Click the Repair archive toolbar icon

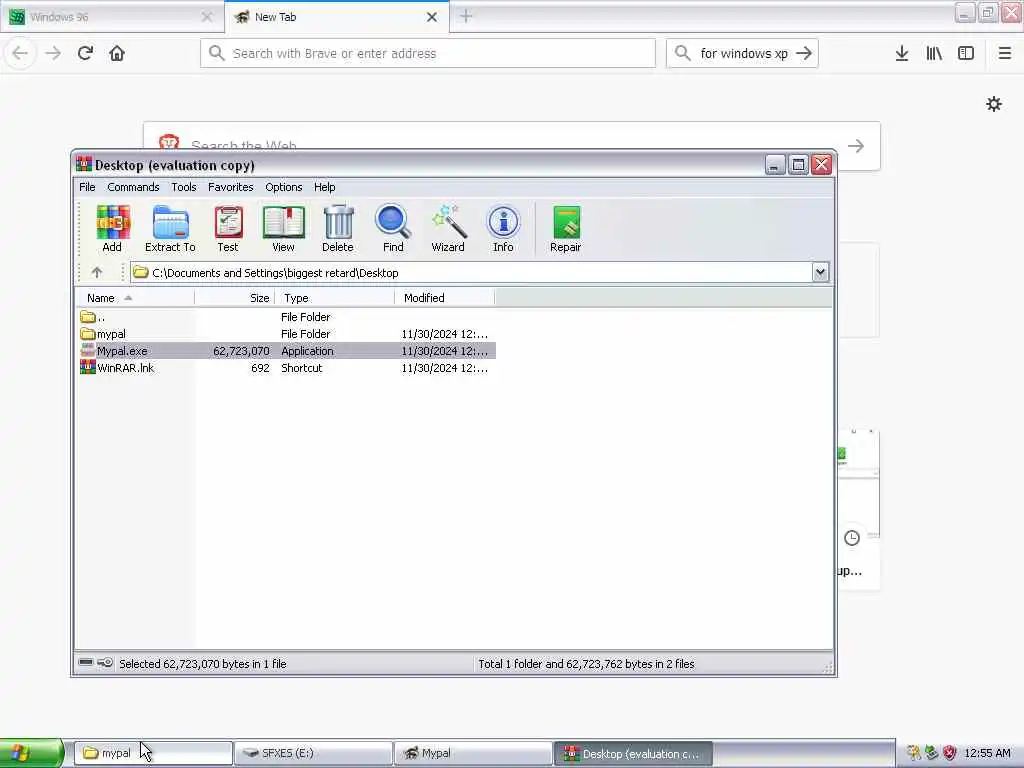tap(566, 228)
